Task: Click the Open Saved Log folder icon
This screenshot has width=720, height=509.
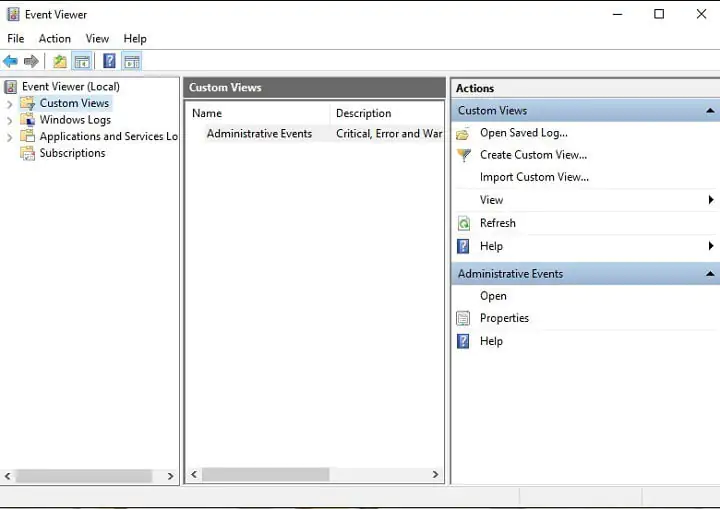Action: point(463,133)
